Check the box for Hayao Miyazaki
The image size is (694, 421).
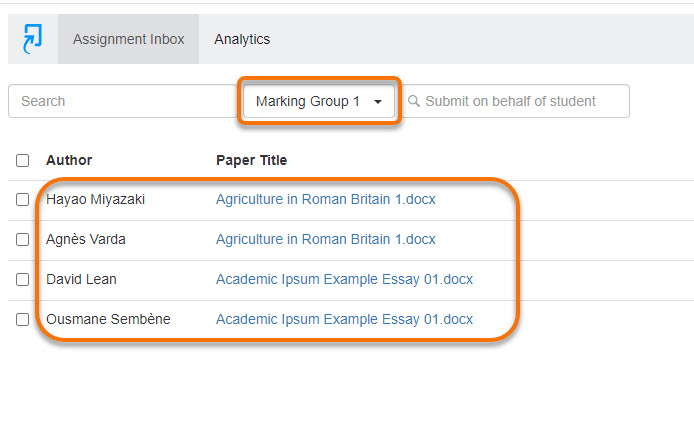coord(23,200)
